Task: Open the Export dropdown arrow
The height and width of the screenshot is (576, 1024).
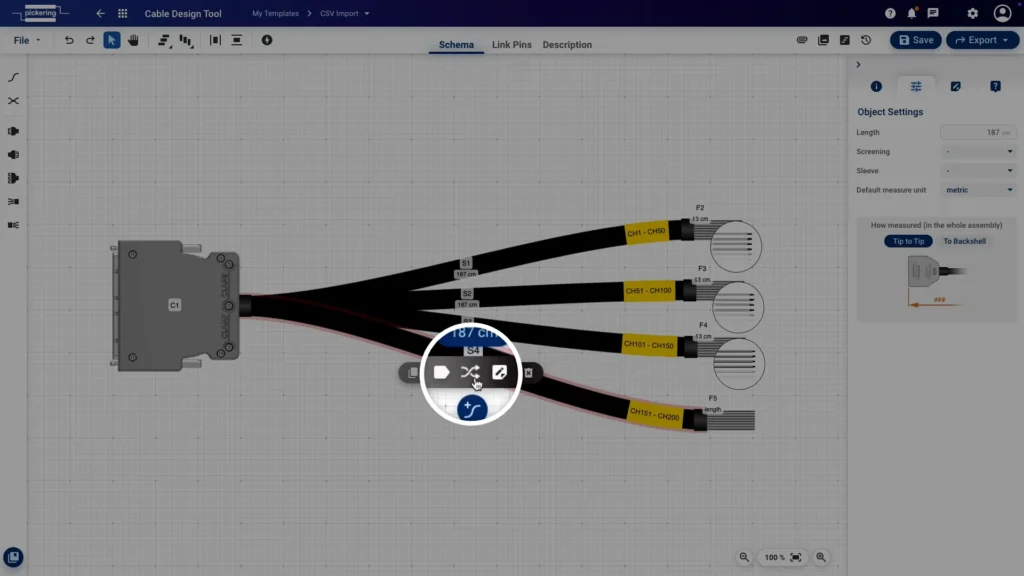Action: [x=1006, y=40]
